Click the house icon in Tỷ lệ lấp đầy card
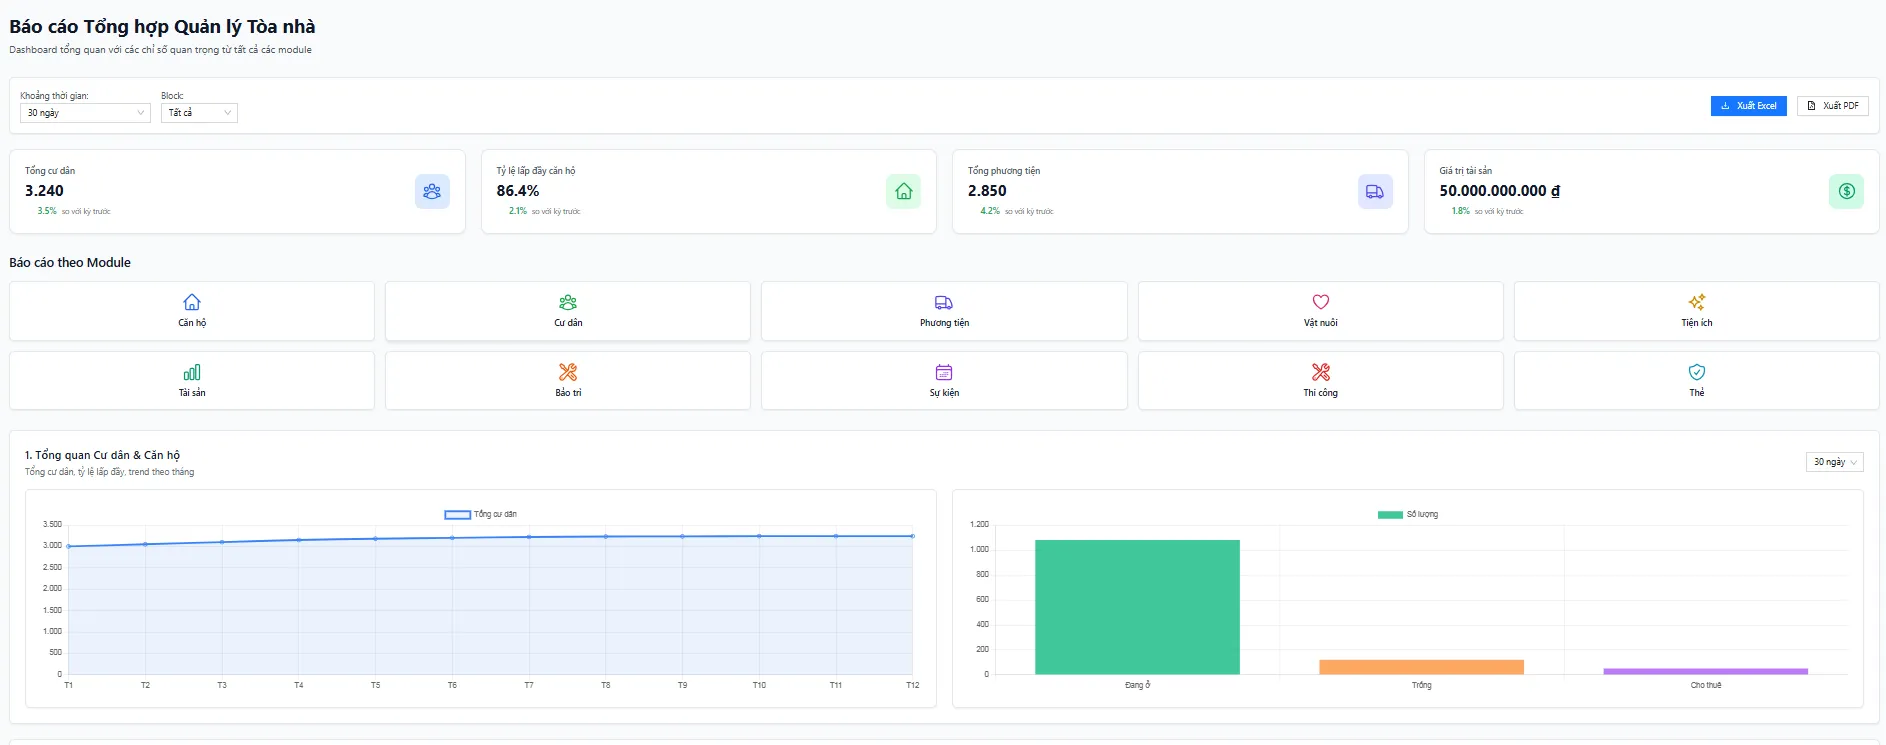Viewport: 1886px width, 745px height. (903, 191)
